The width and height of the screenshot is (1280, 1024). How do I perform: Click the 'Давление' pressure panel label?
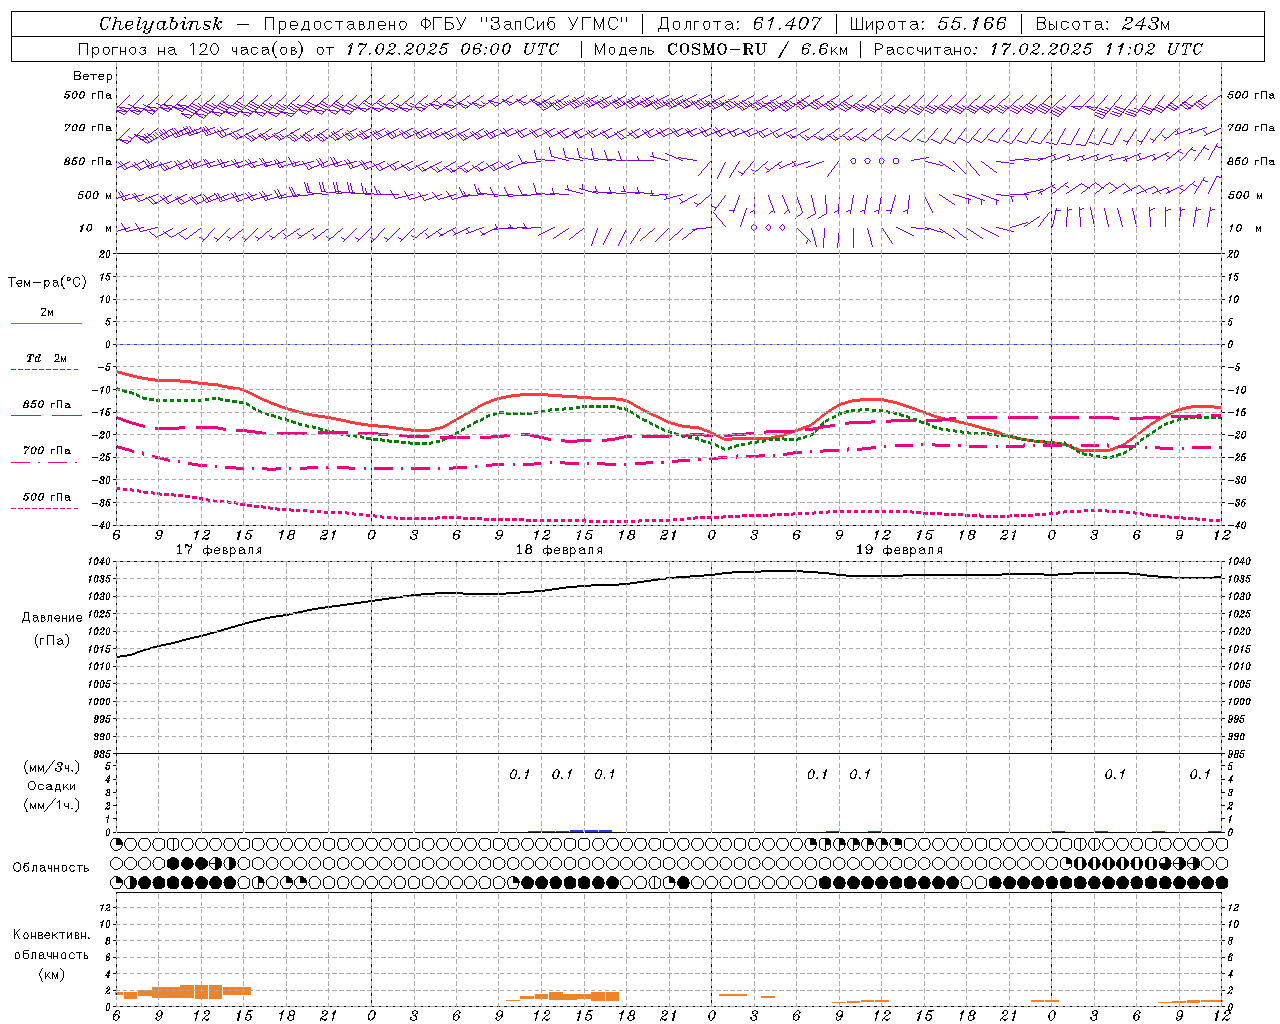(52, 618)
